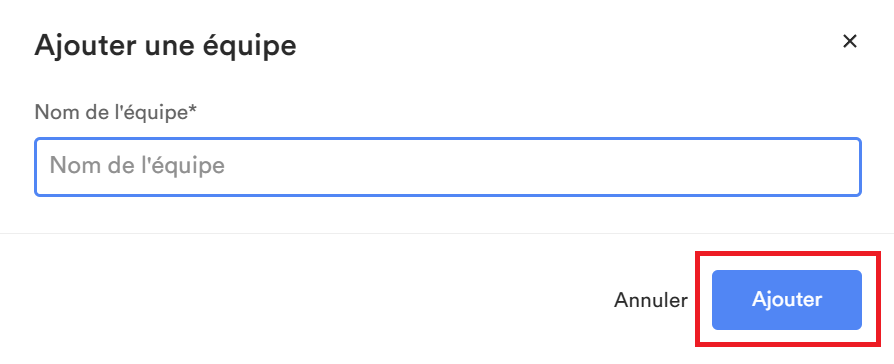The height and width of the screenshot is (364, 894).
Task: Exit the add team modal via X
Action: click(x=850, y=41)
